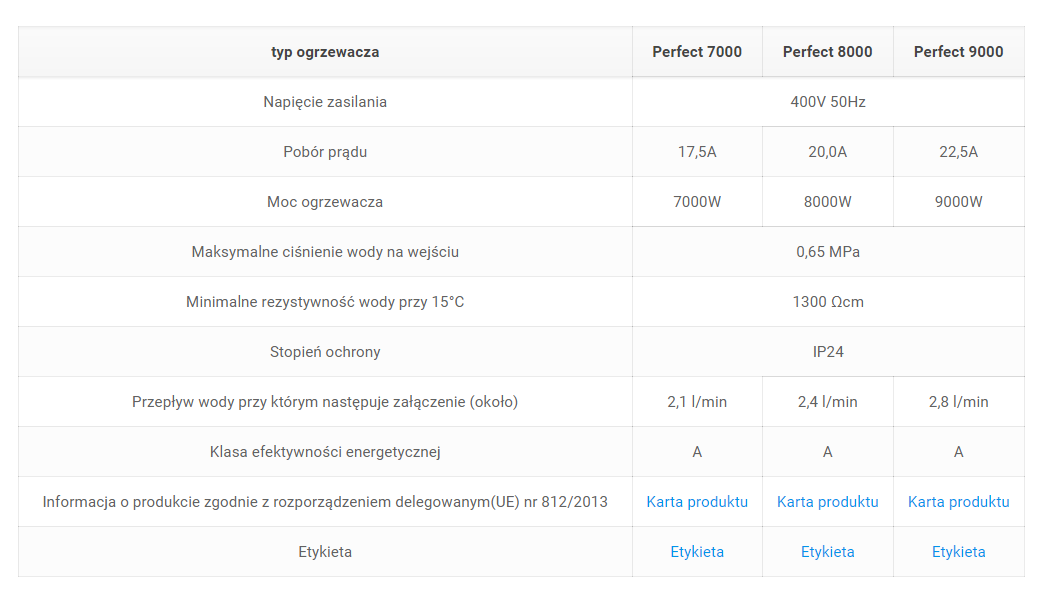Screen dimensions: 1039x604
Task: Click the 'Klasa efektywności energetycznej' row label
Action: tap(325, 452)
